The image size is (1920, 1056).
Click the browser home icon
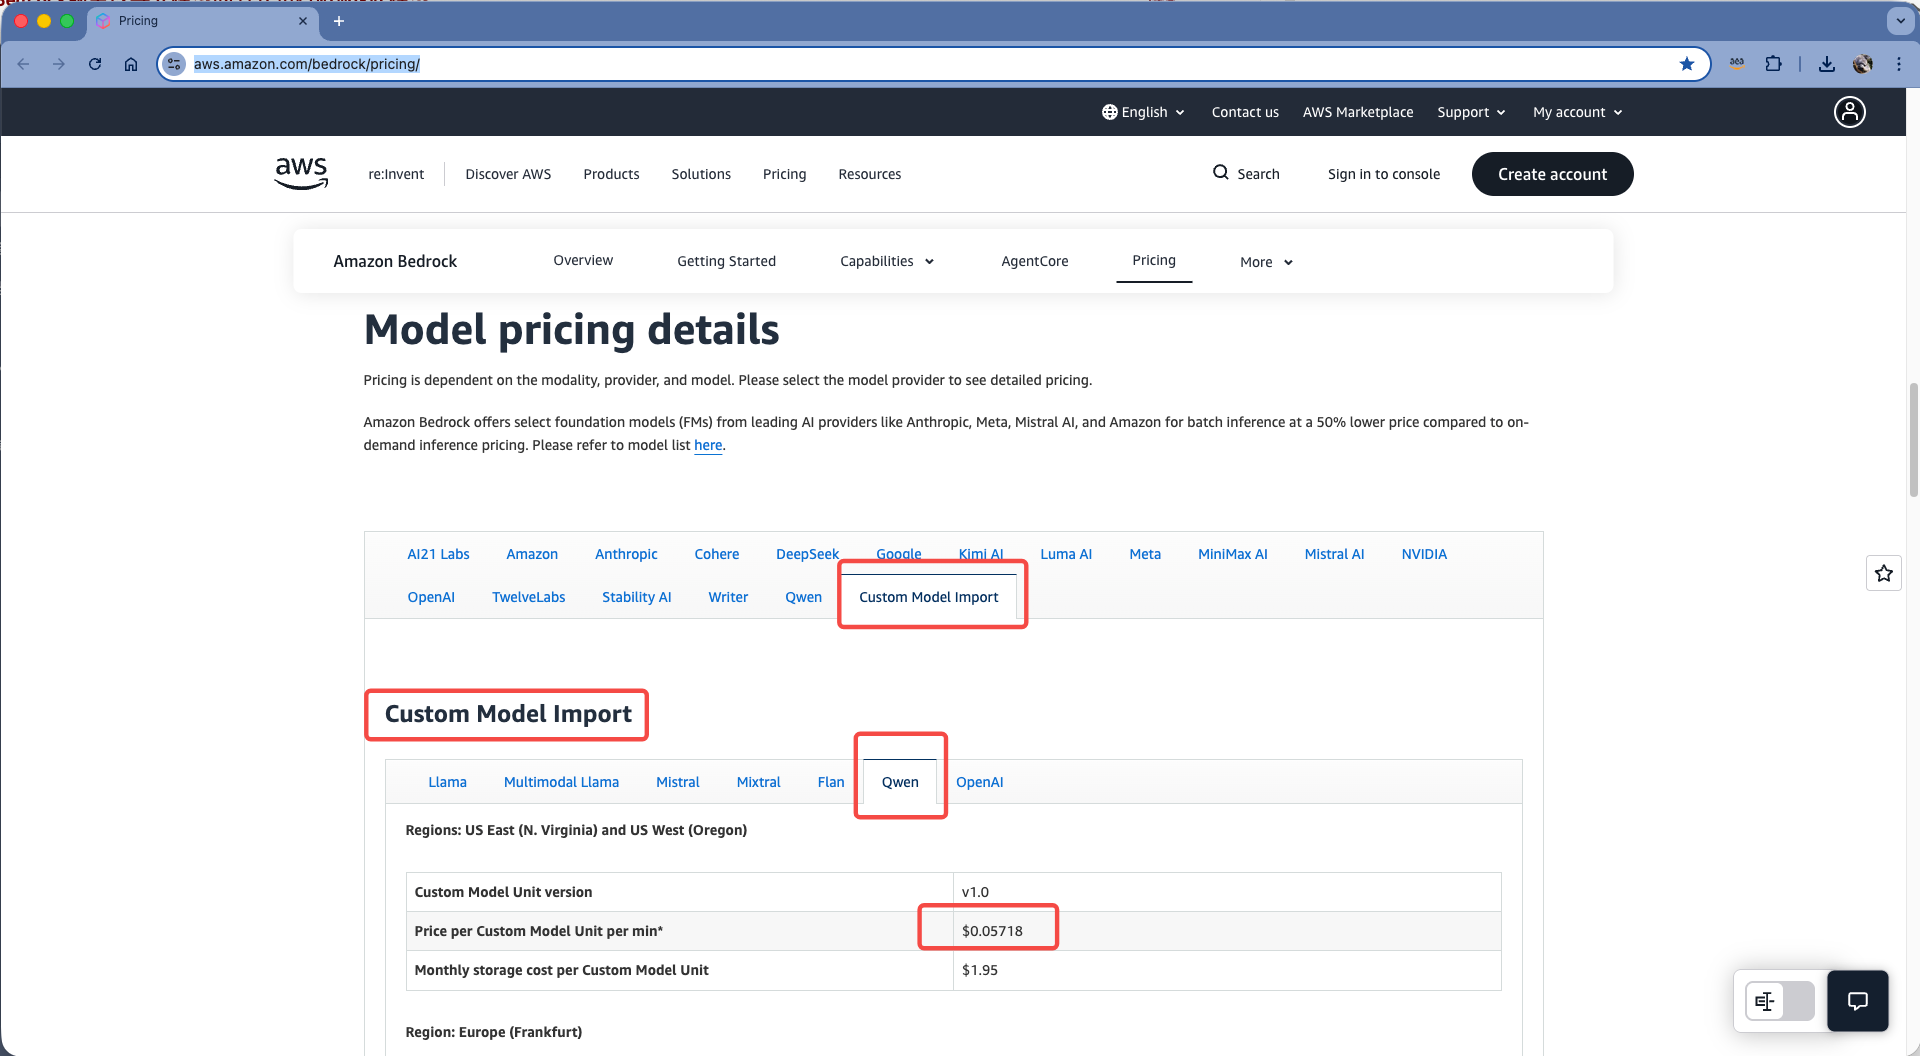pos(131,64)
